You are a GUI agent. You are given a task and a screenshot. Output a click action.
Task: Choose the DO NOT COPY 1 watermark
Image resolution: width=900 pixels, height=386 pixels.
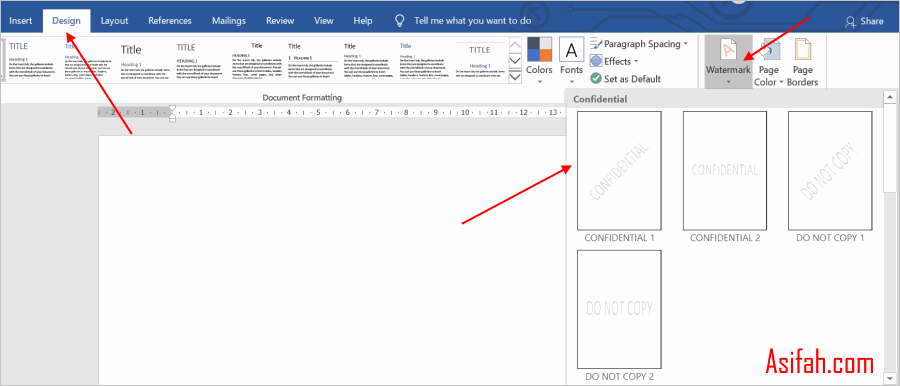coord(831,171)
